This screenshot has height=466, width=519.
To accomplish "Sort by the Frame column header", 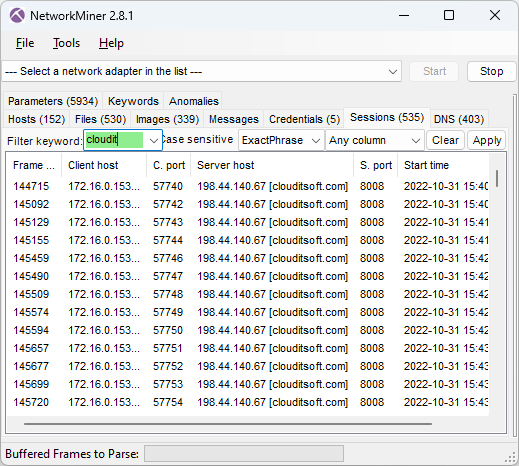I will click(34, 165).
